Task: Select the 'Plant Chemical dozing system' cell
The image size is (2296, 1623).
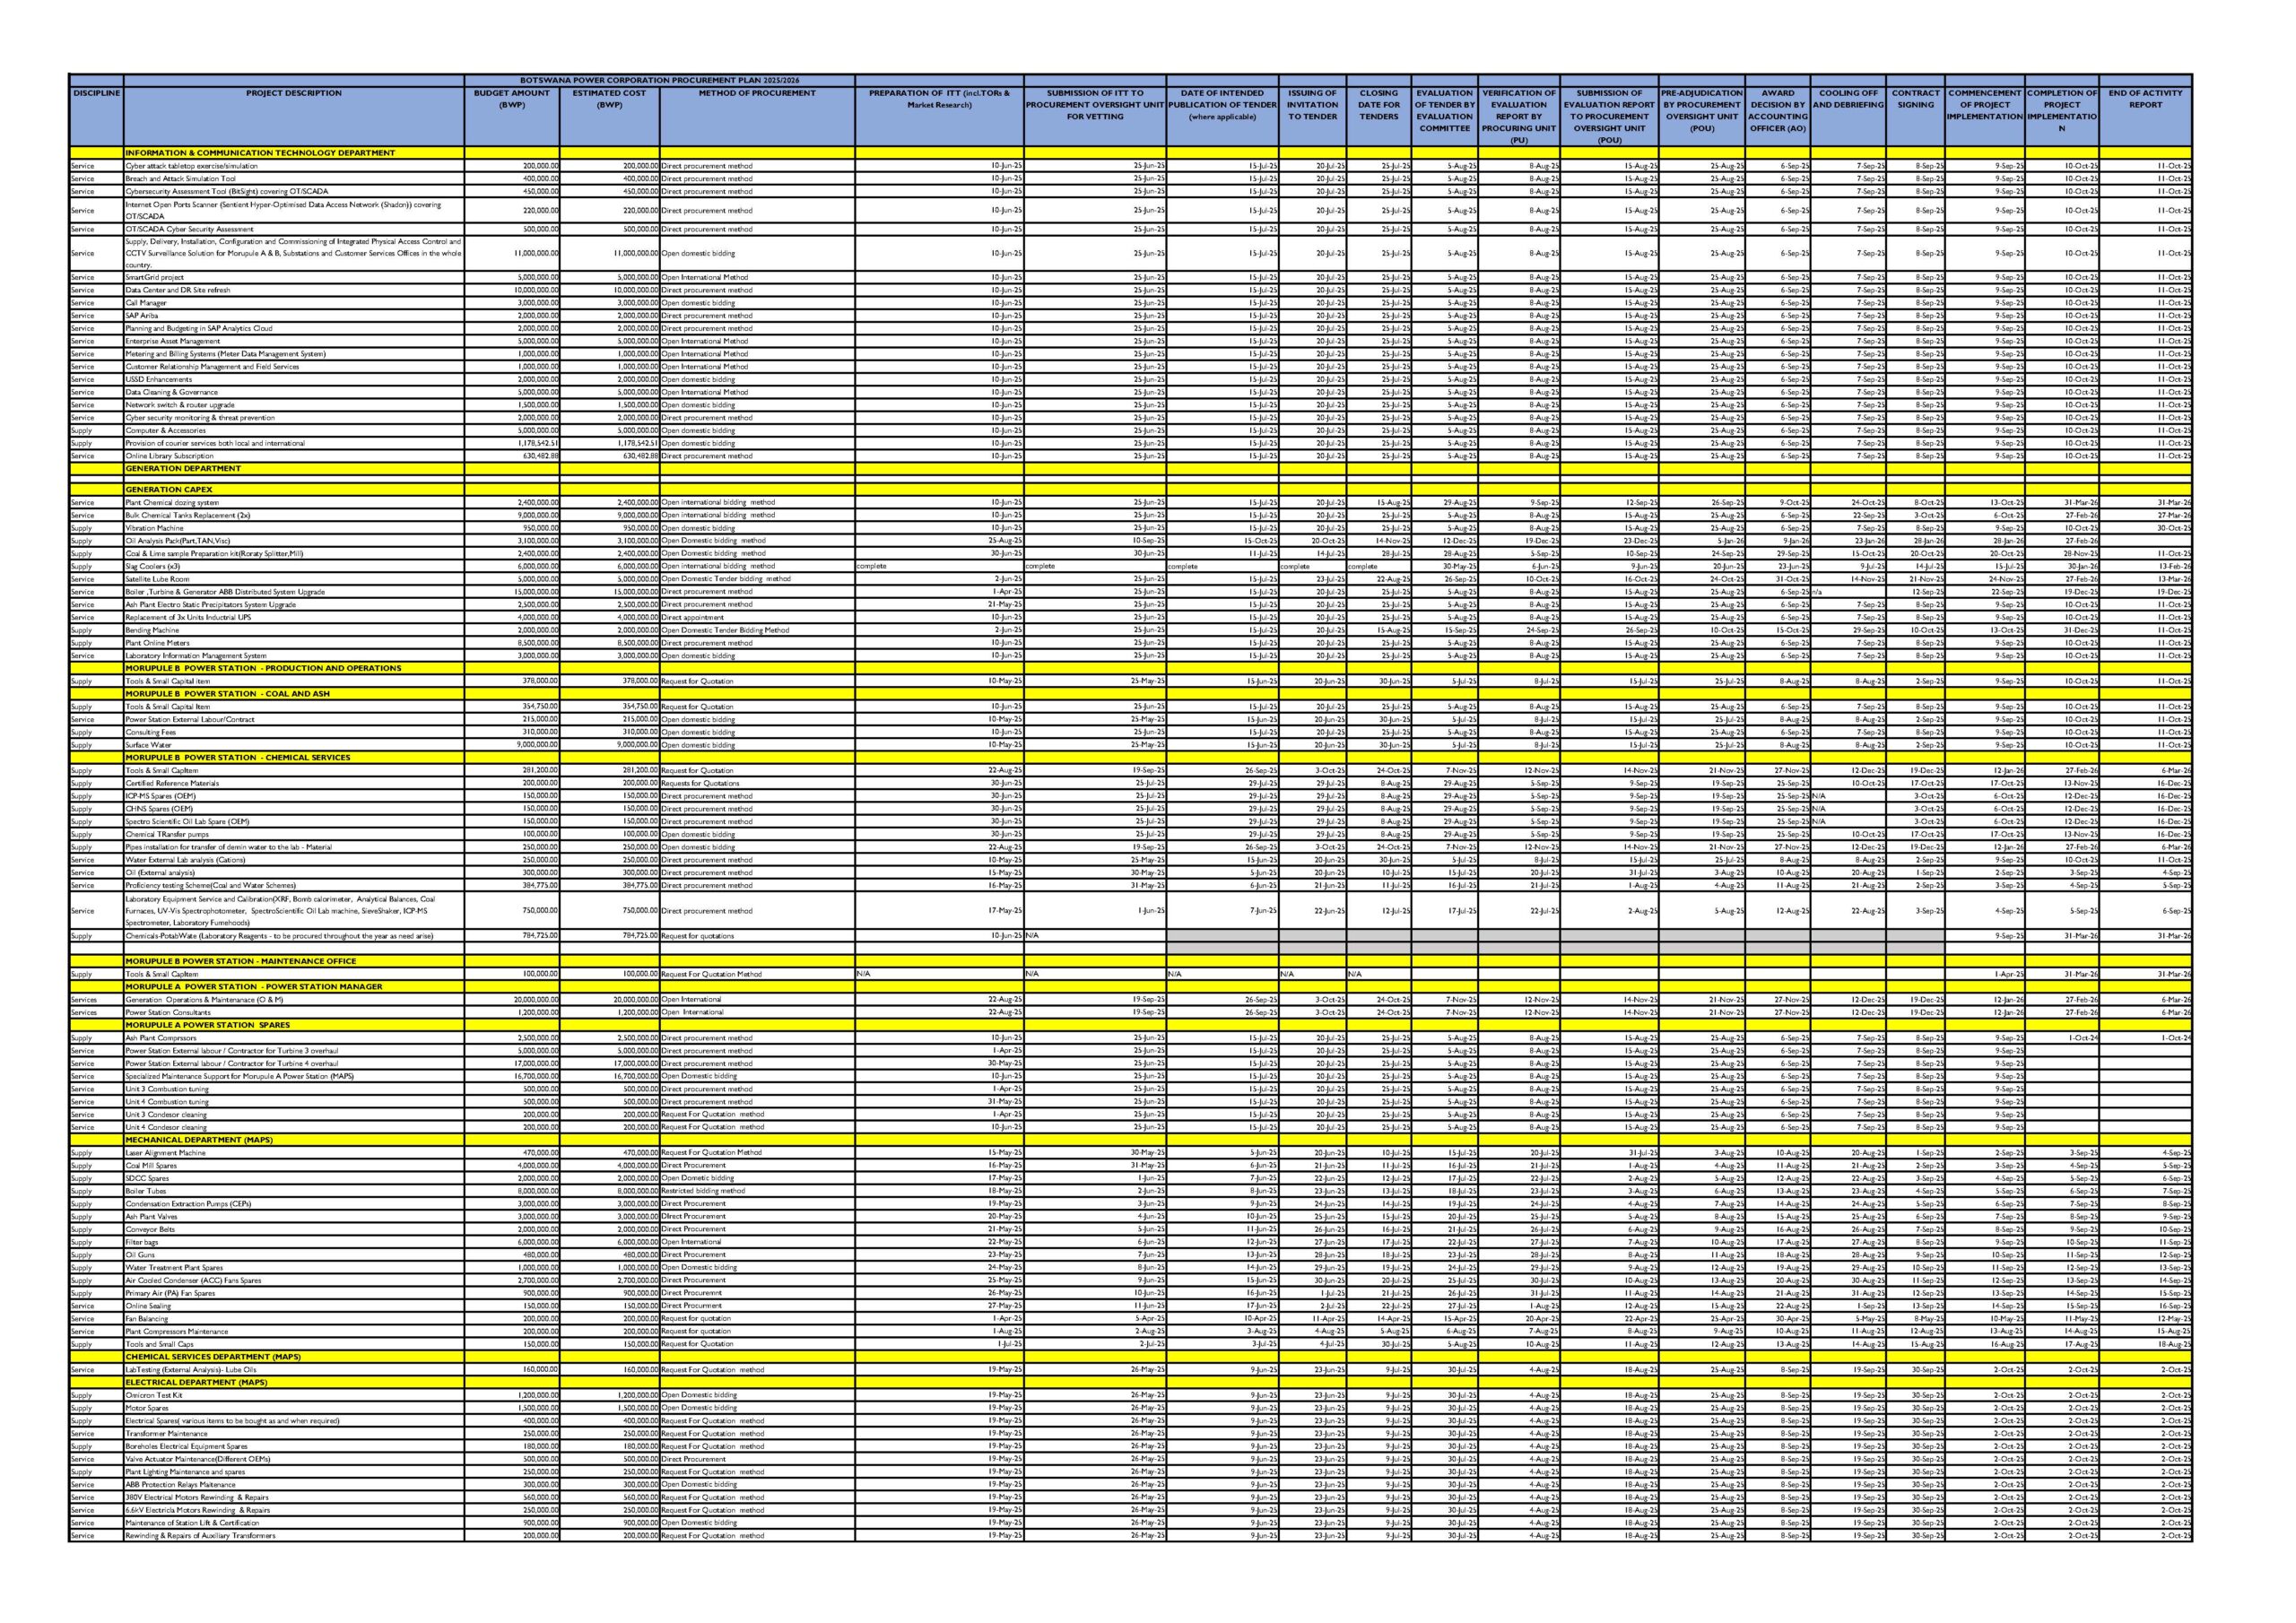Action: pos(293,503)
